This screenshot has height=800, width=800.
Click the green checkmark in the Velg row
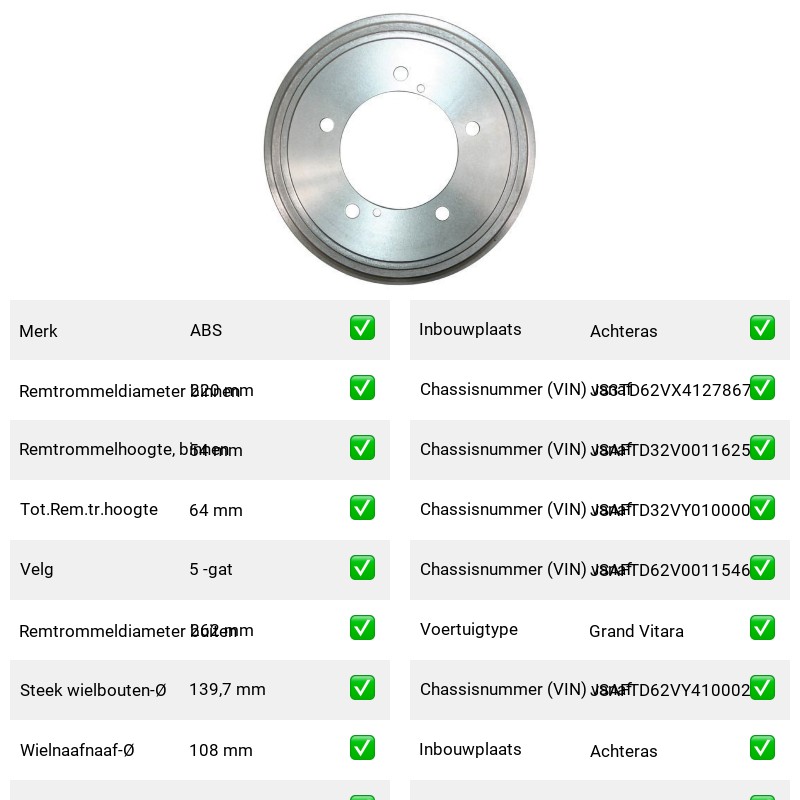[x=362, y=568]
